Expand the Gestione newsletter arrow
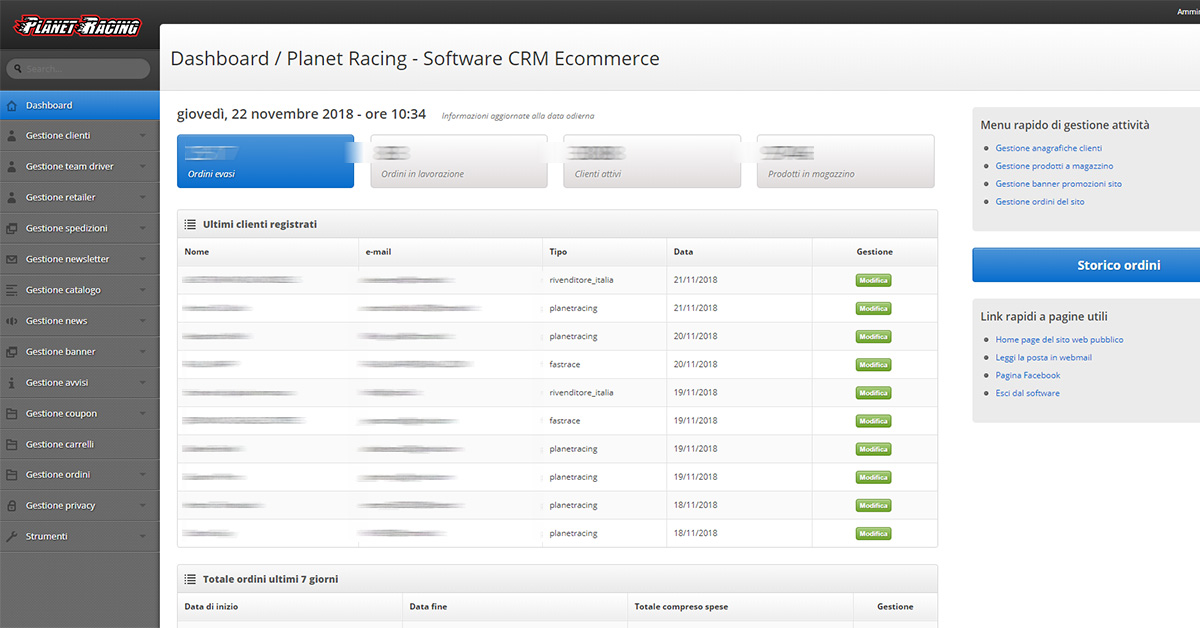The width and height of the screenshot is (1200, 628). click(143, 259)
